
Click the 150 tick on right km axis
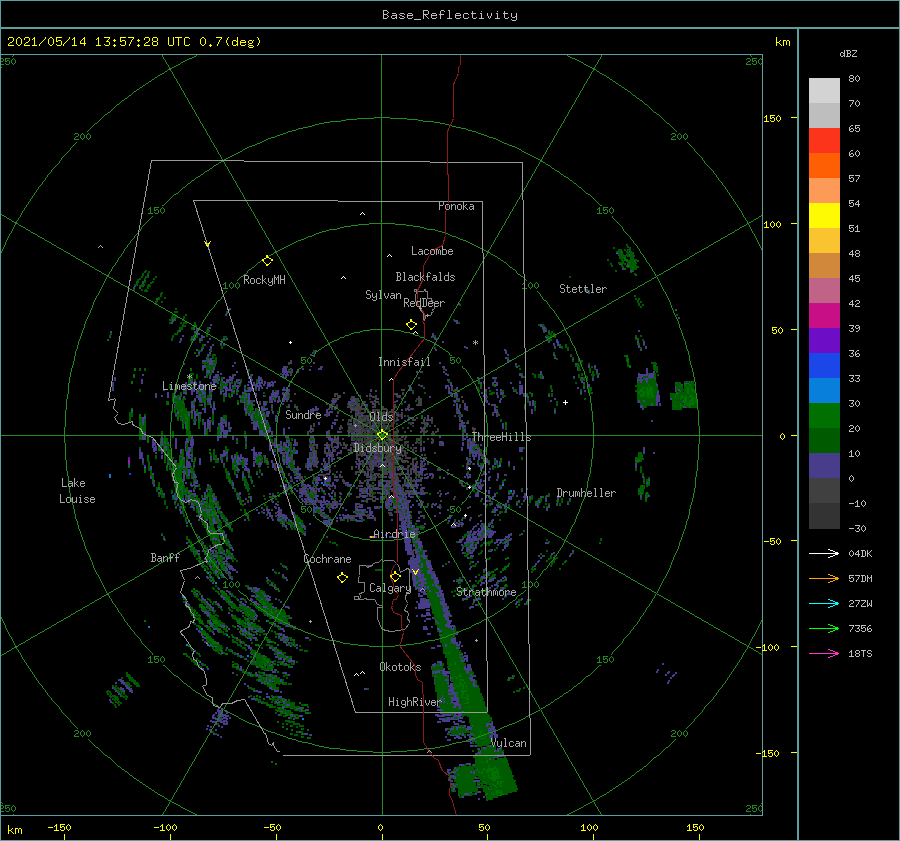point(772,118)
